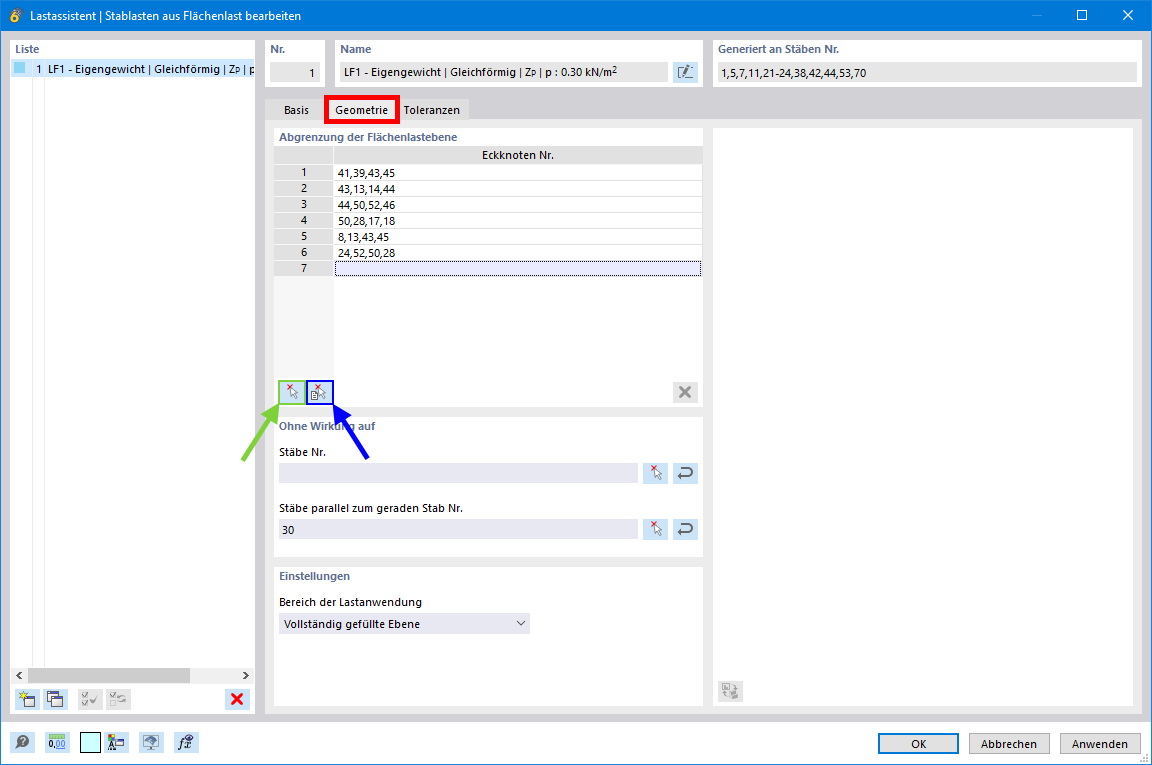The image size is (1152, 765).
Task: Open units and decimal places settings
Action: click(x=57, y=742)
